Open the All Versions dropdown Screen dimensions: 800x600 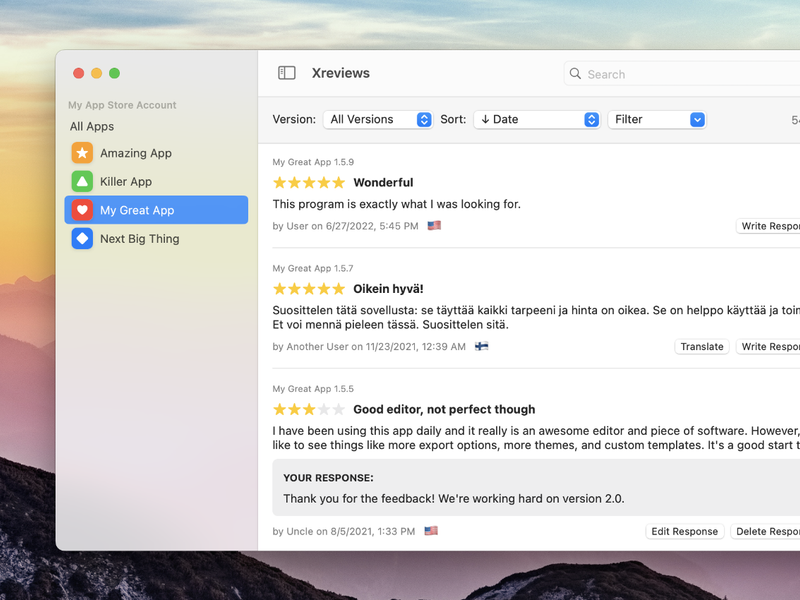378,119
